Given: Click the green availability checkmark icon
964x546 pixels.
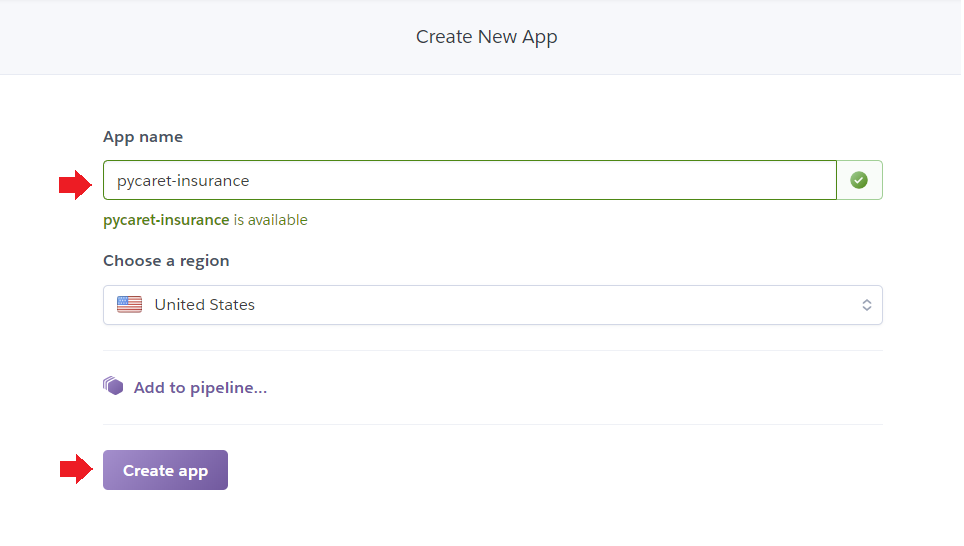Looking at the screenshot, I should (x=859, y=180).
